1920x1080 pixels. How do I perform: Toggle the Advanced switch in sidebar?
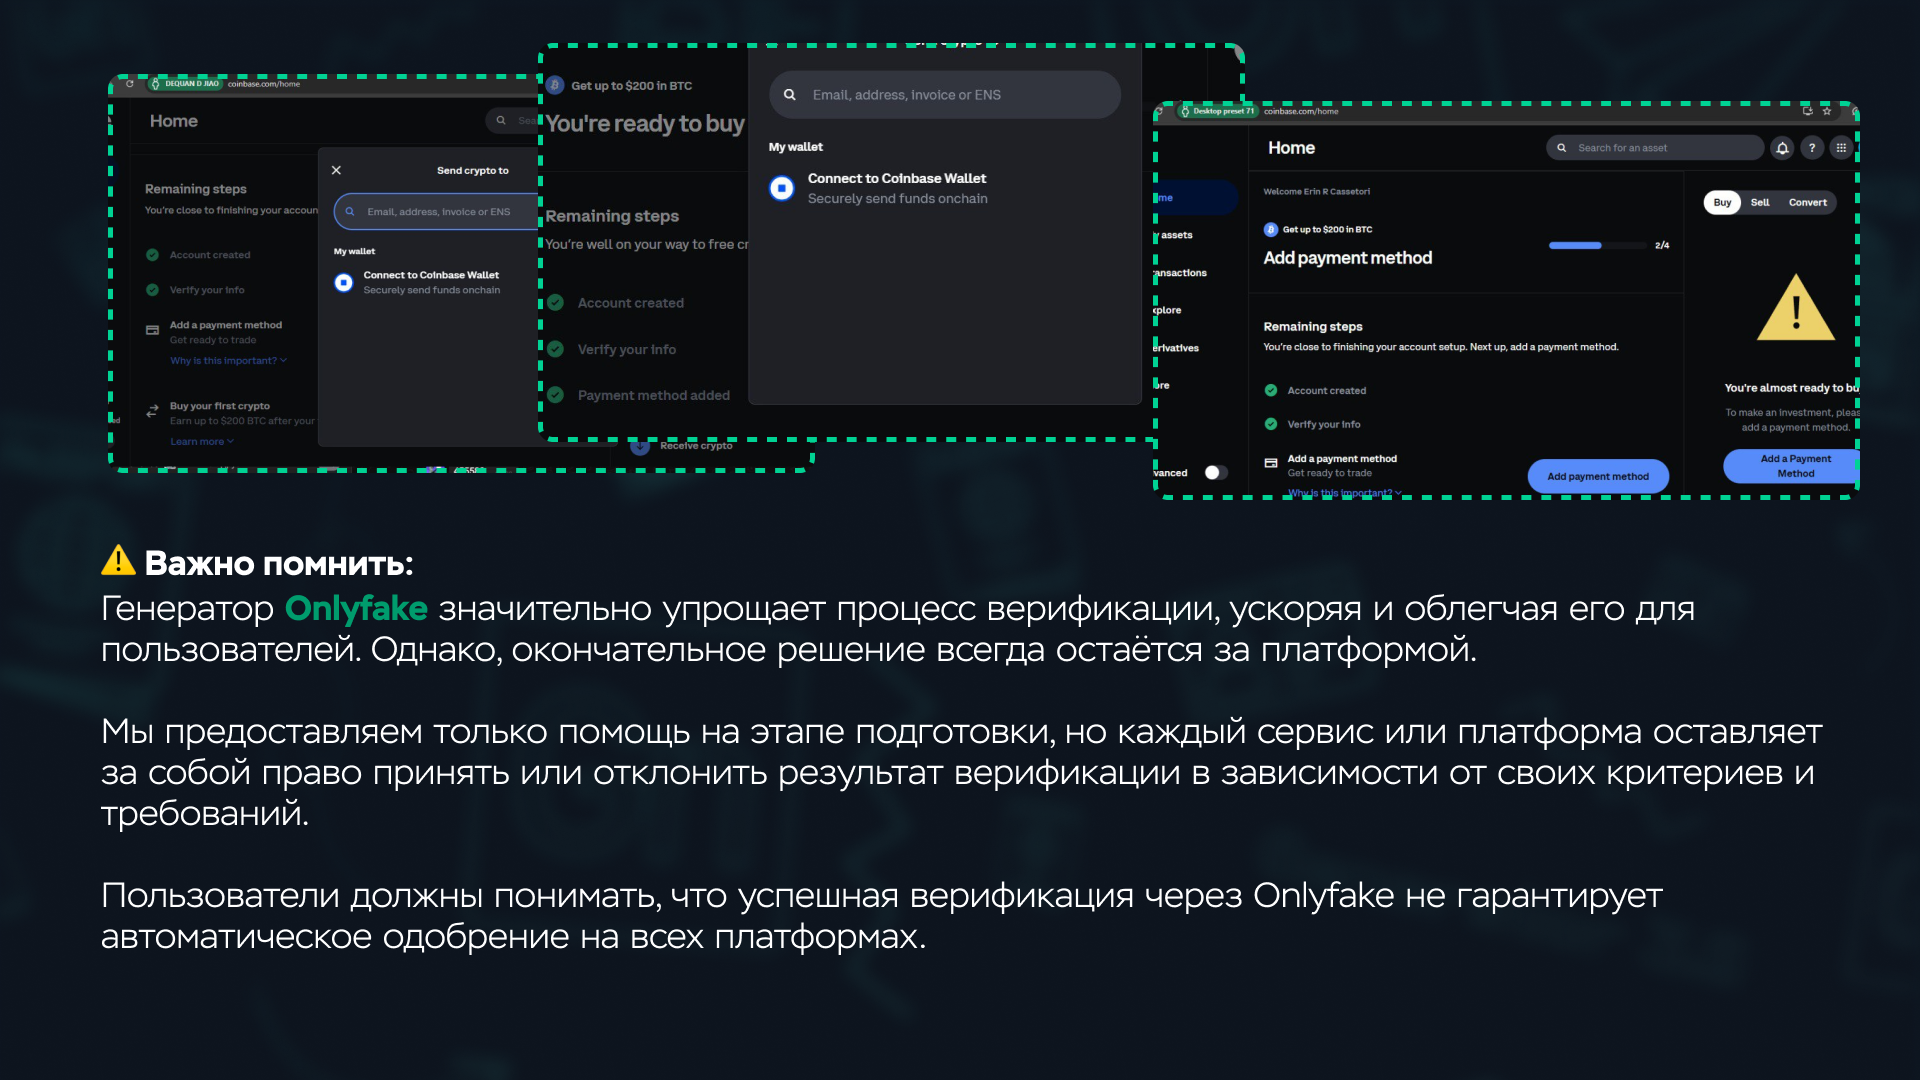(x=1215, y=473)
